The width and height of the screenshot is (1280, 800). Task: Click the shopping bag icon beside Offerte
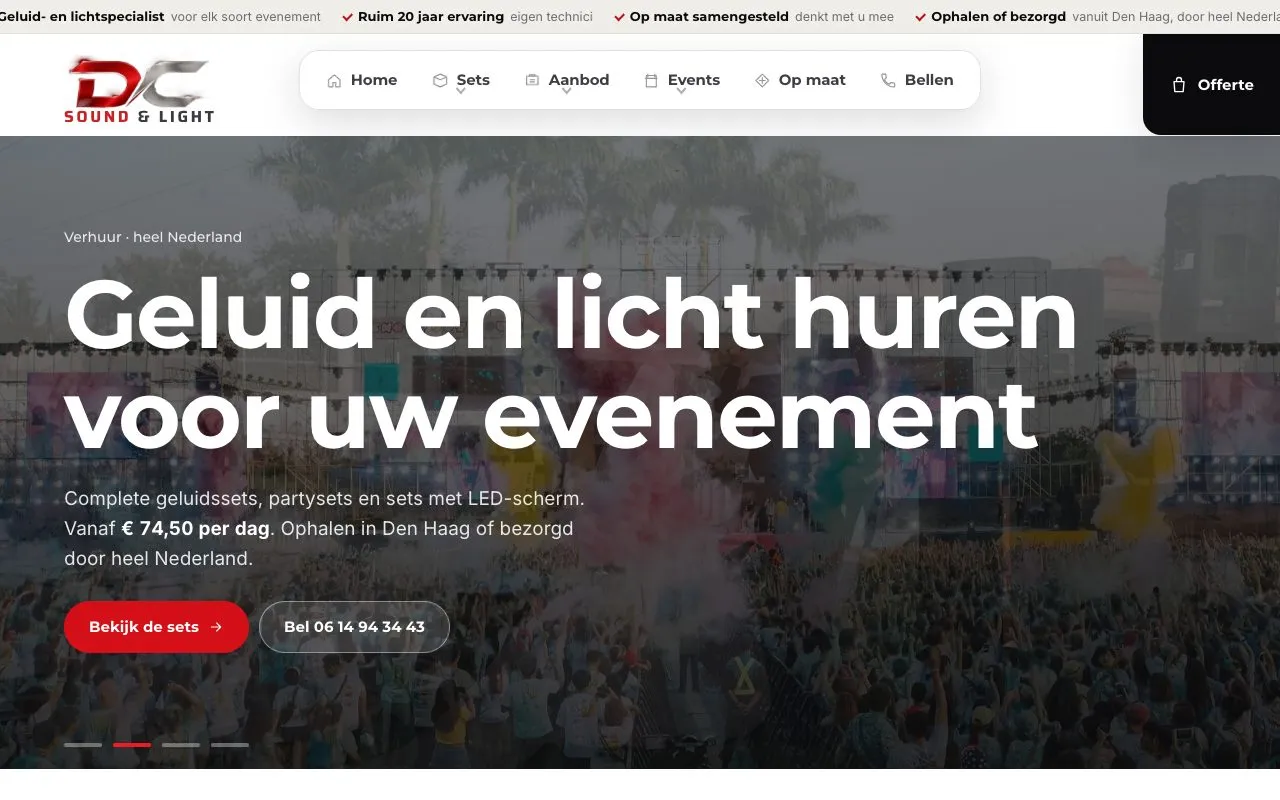[x=1179, y=85]
